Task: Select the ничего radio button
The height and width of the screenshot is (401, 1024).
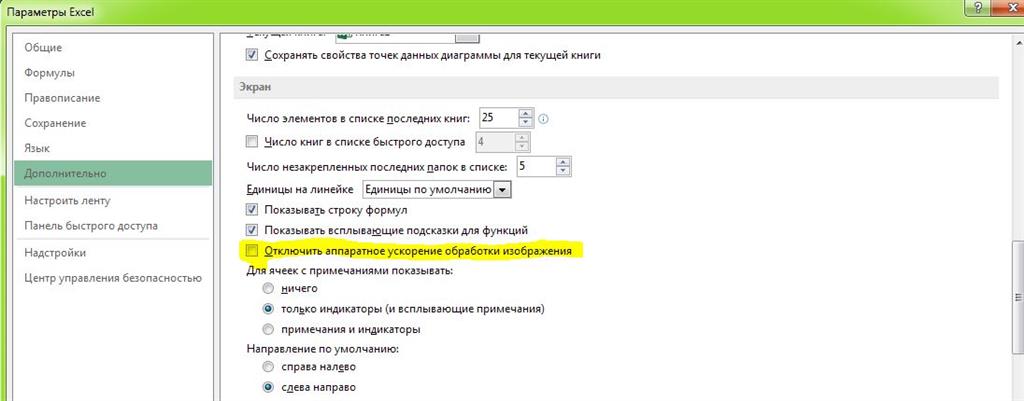Action: [x=268, y=289]
